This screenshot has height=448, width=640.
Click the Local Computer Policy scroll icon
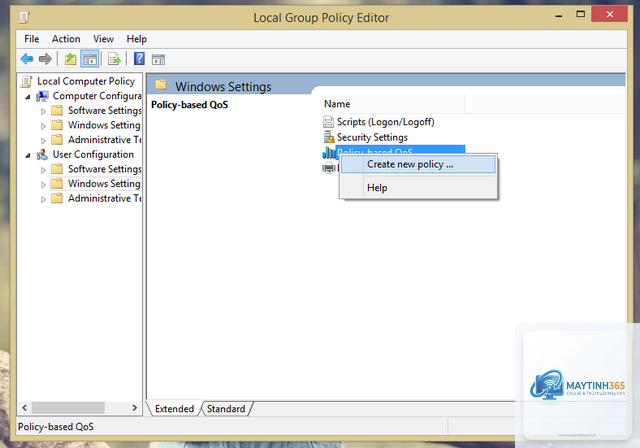pos(27,82)
